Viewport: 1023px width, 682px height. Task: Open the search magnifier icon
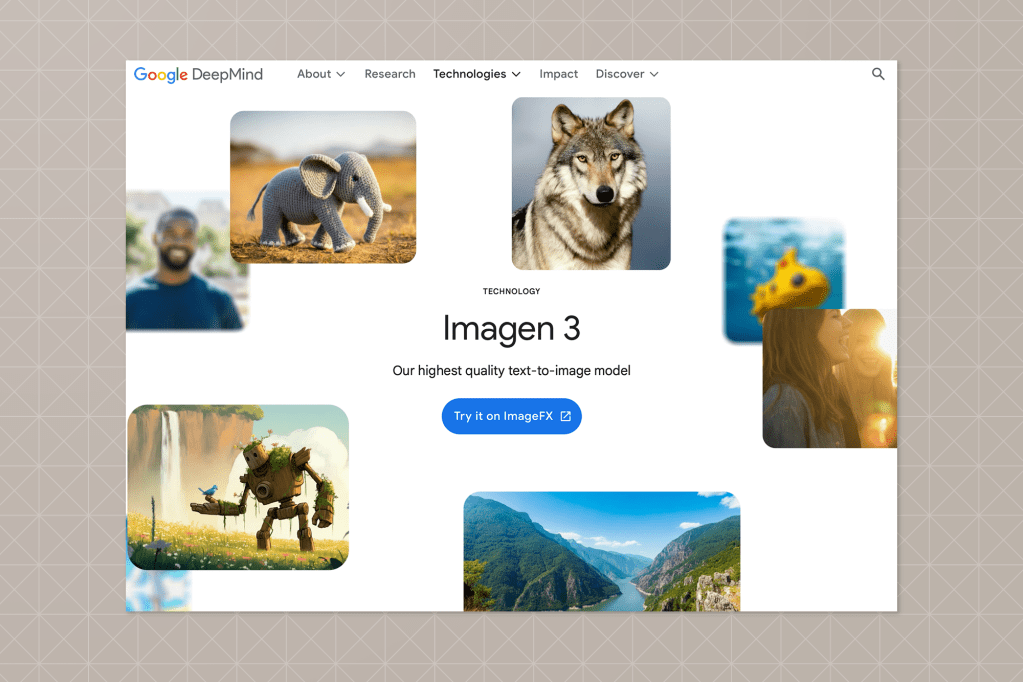pos(878,74)
